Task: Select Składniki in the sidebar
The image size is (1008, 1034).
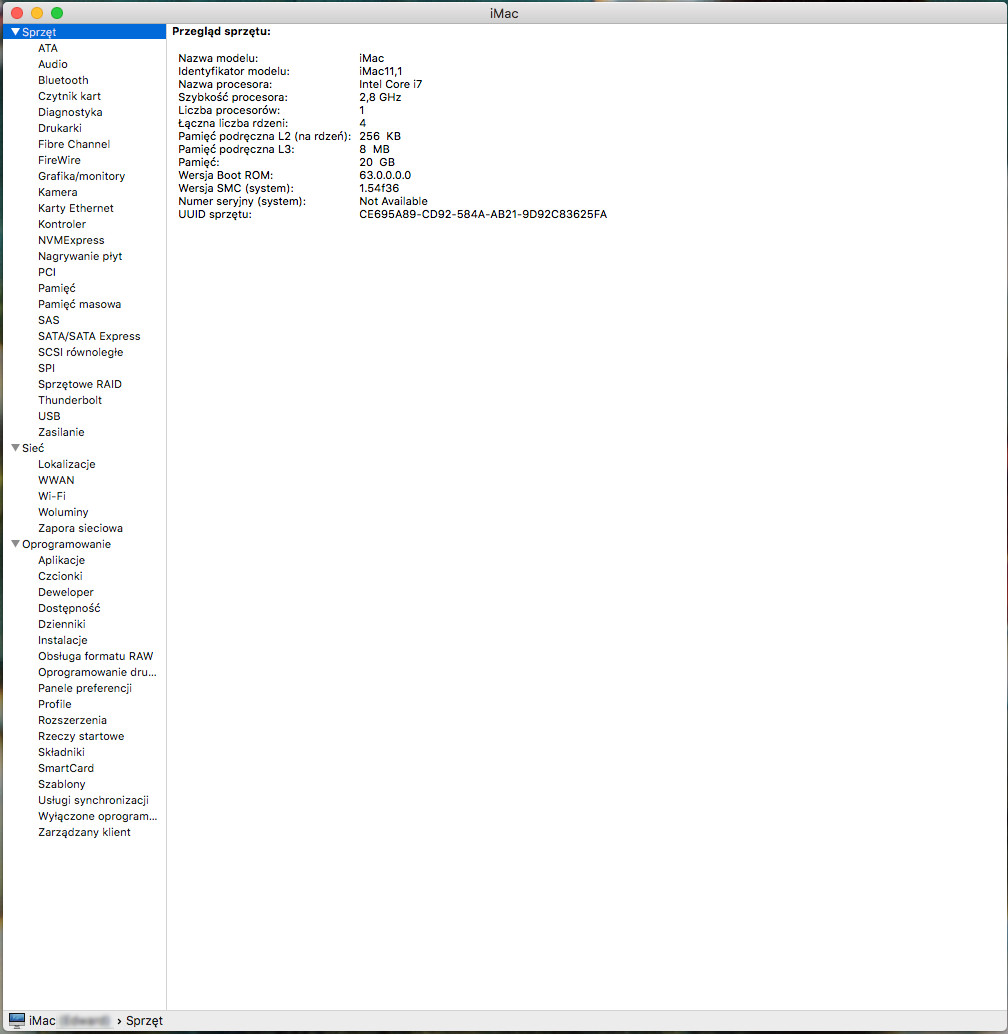Action: pos(61,752)
